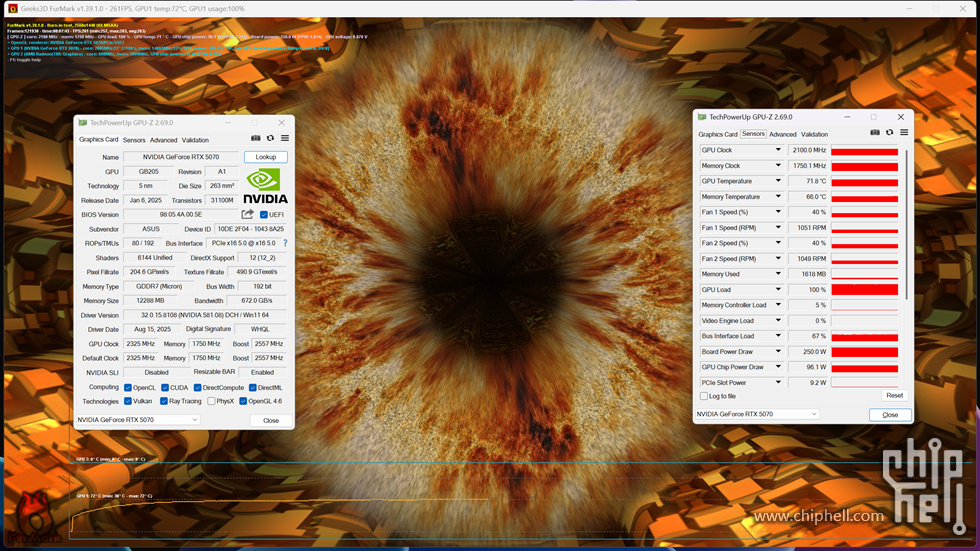Viewport: 980px width, 551px height.
Task: Click the refresh icon in Graphics Card window
Action: coord(270,138)
